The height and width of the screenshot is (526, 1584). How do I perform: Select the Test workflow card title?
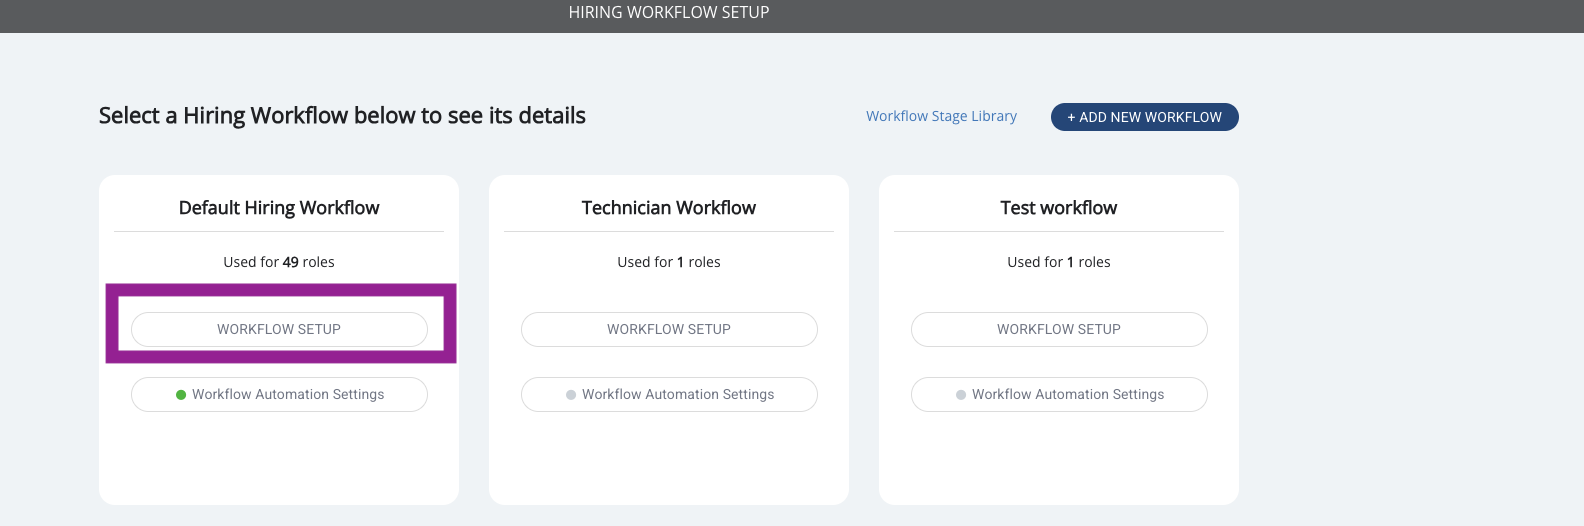pyautogui.click(x=1059, y=208)
